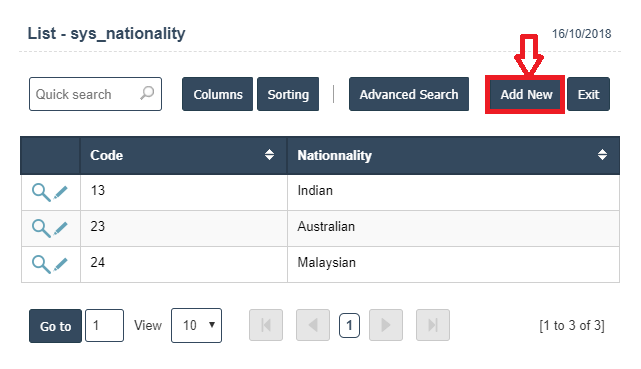Viewport: 641px width, 369px height.
Task: Open Sorting options
Action: (288, 94)
